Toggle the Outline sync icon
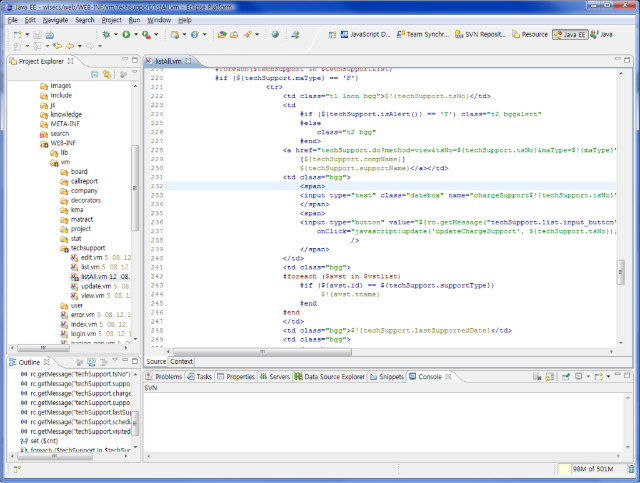Image resolution: width=640 pixels, height=483 pixels. pyautogui.click(x=91, y=362)
